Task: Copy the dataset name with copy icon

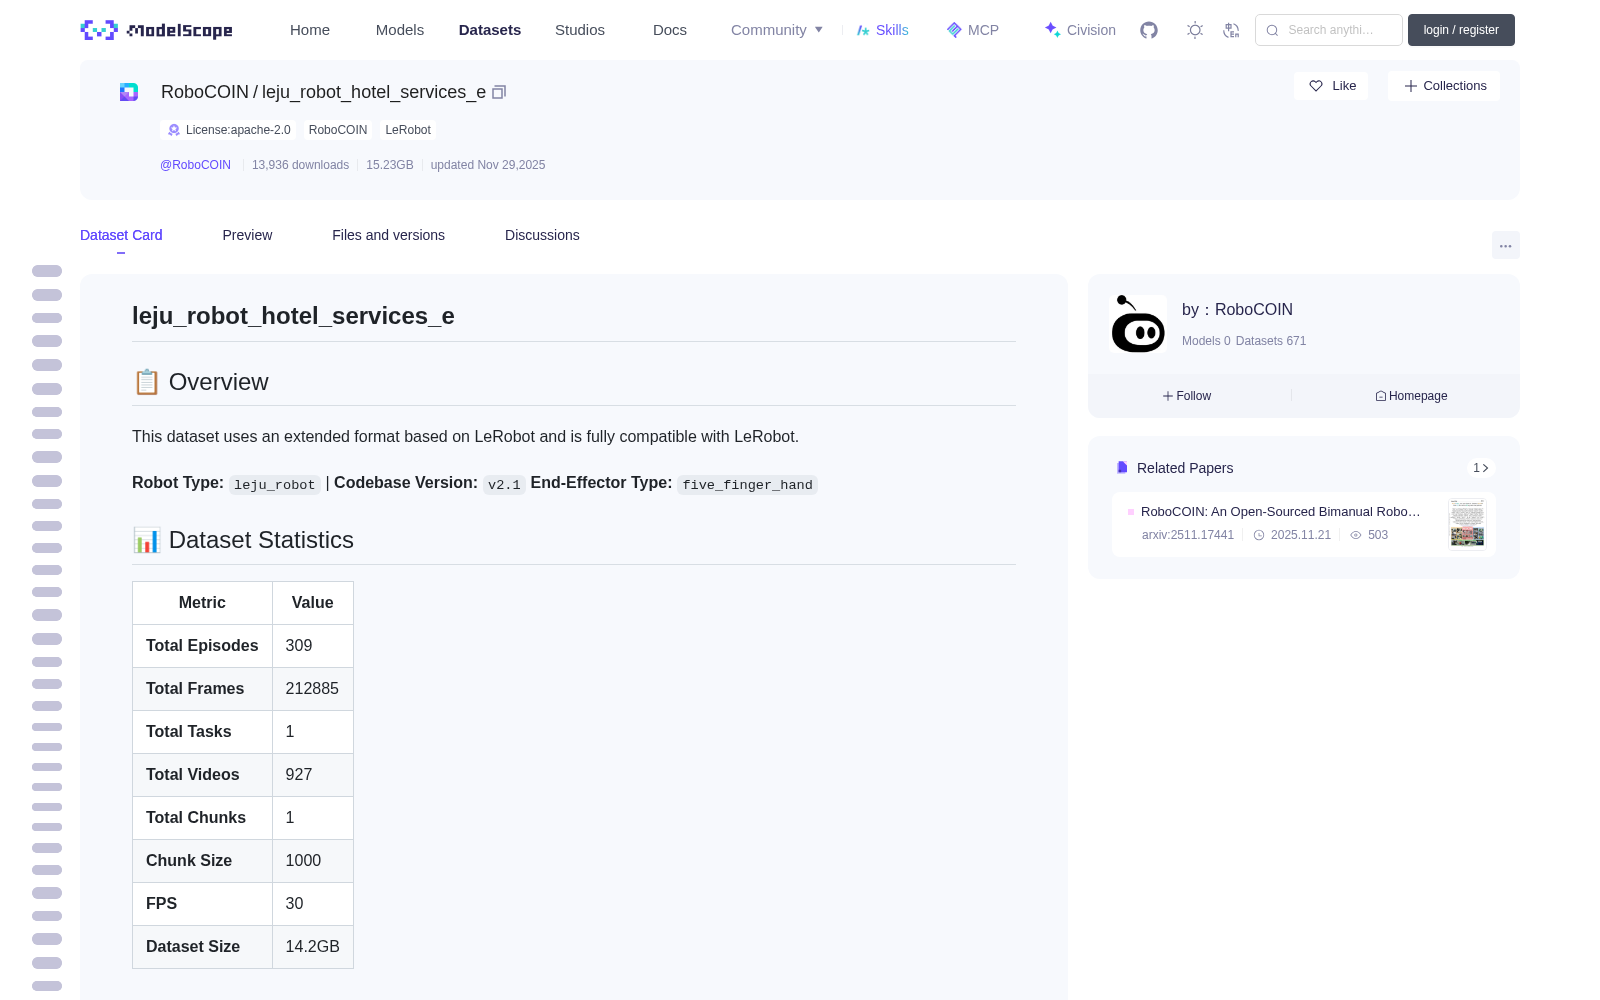Action: (x=499, y=92)
